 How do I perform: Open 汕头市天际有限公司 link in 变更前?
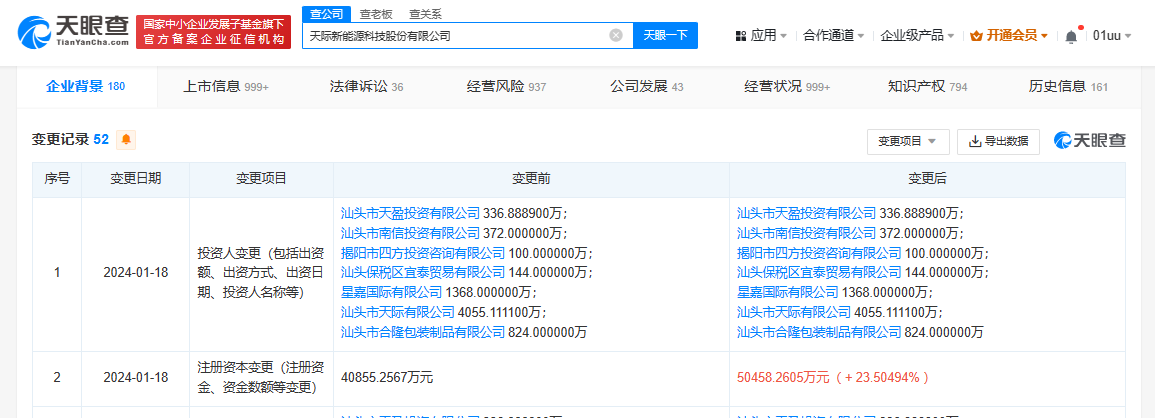[x=398, y=312]
